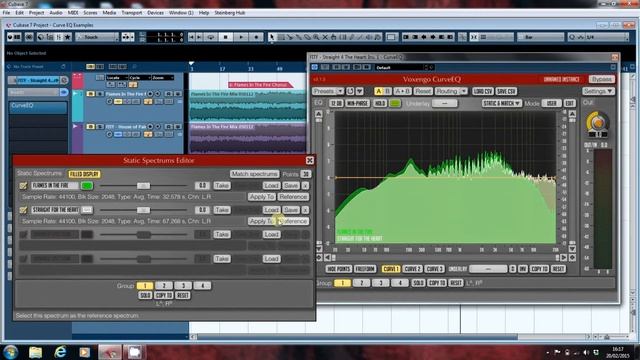
Task: Open the Audio menu
Action: (56, 13)
